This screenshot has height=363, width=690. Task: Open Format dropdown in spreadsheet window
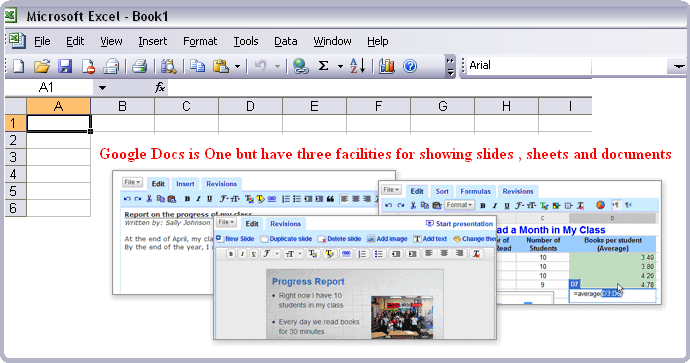coord(459,205)
